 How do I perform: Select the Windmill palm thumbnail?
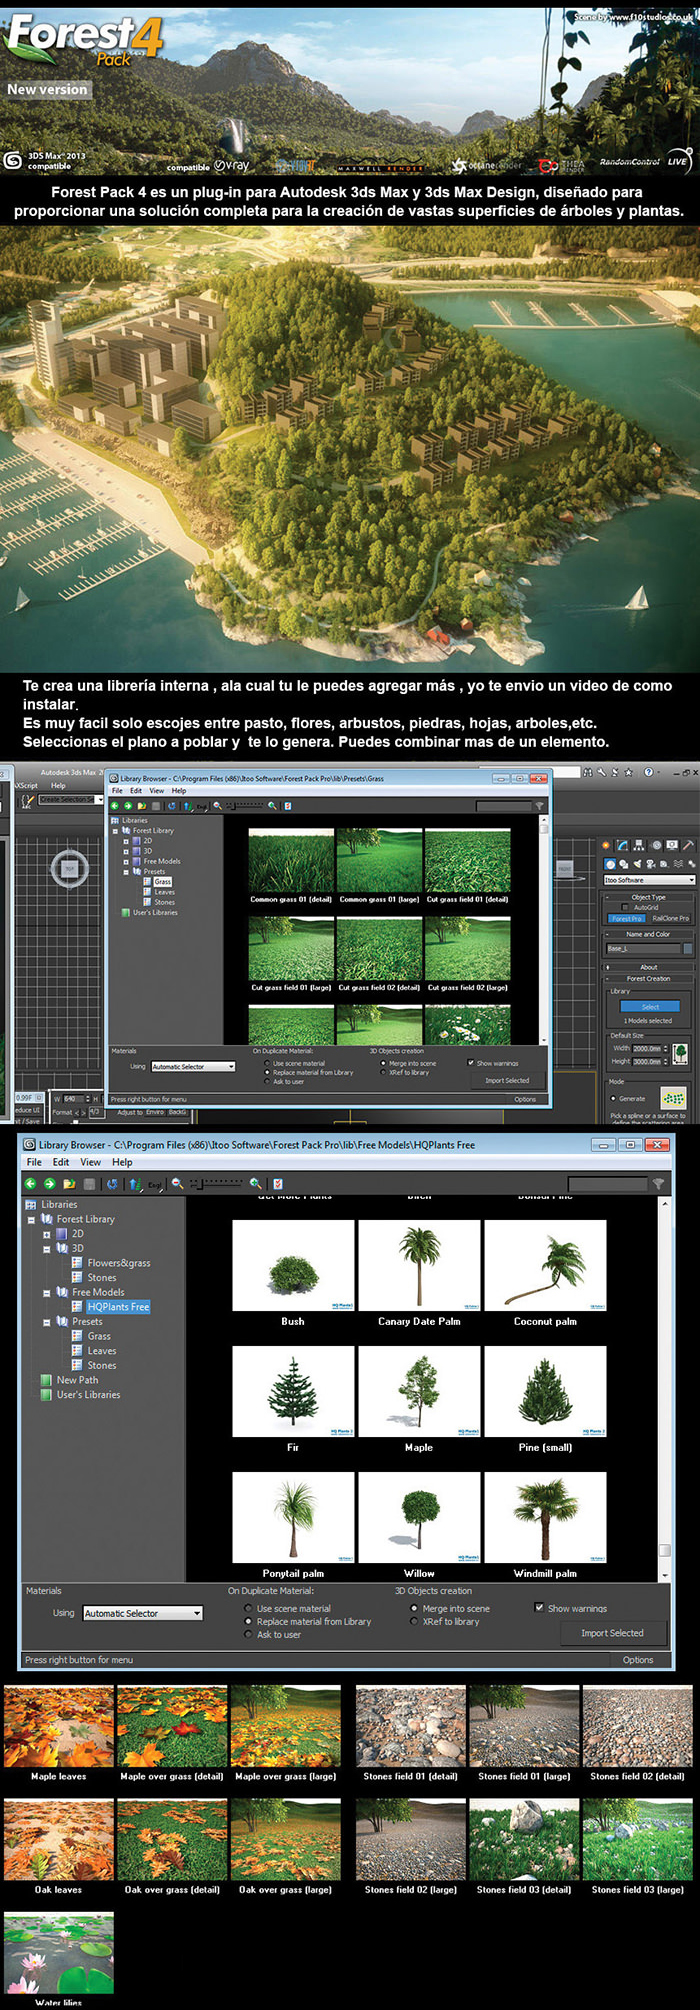(545, 1517)
